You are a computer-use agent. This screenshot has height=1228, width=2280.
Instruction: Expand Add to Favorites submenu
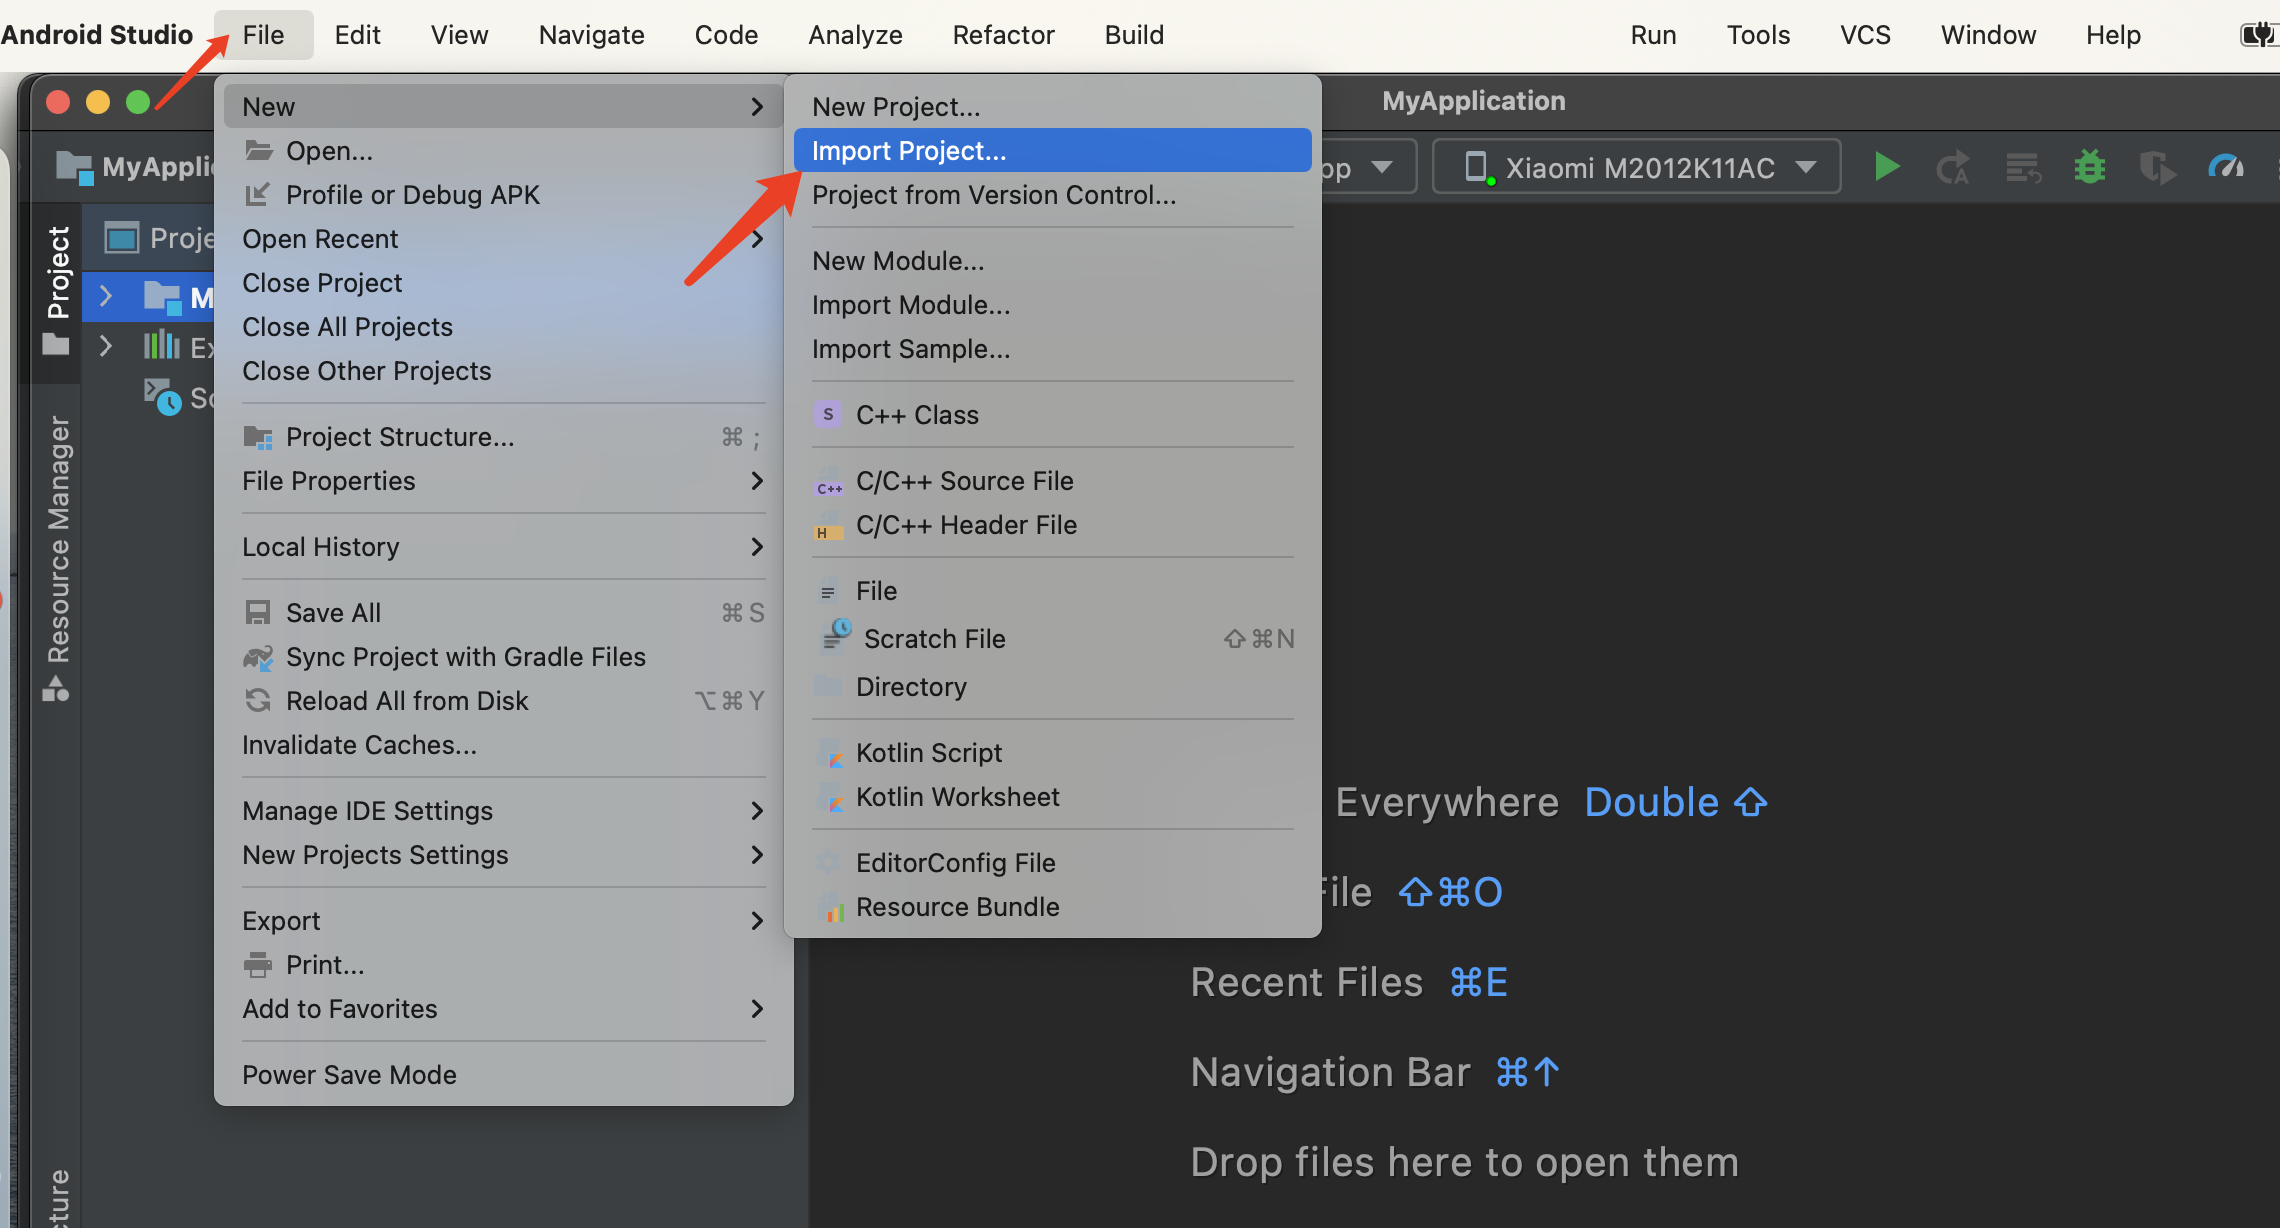click(757, 1008)
